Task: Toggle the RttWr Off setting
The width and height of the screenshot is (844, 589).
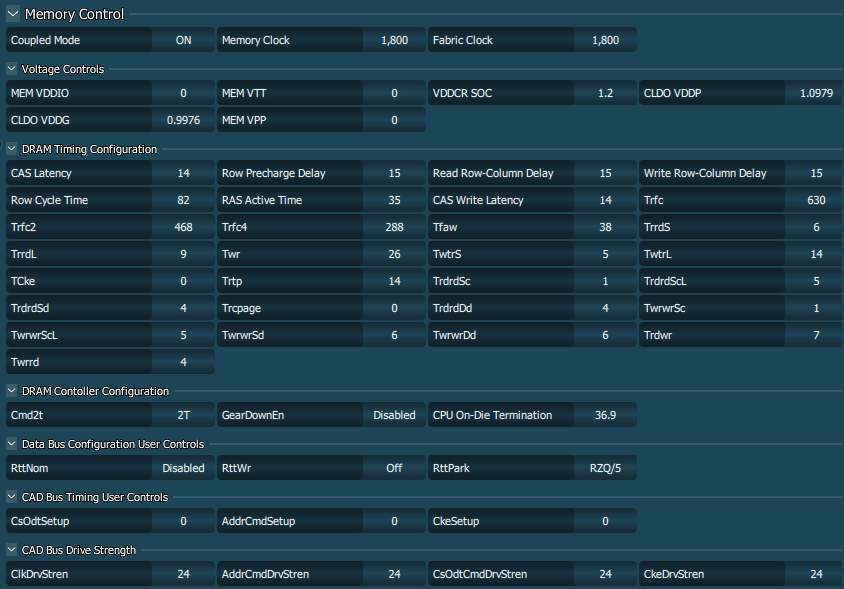Action: (394, 468)
